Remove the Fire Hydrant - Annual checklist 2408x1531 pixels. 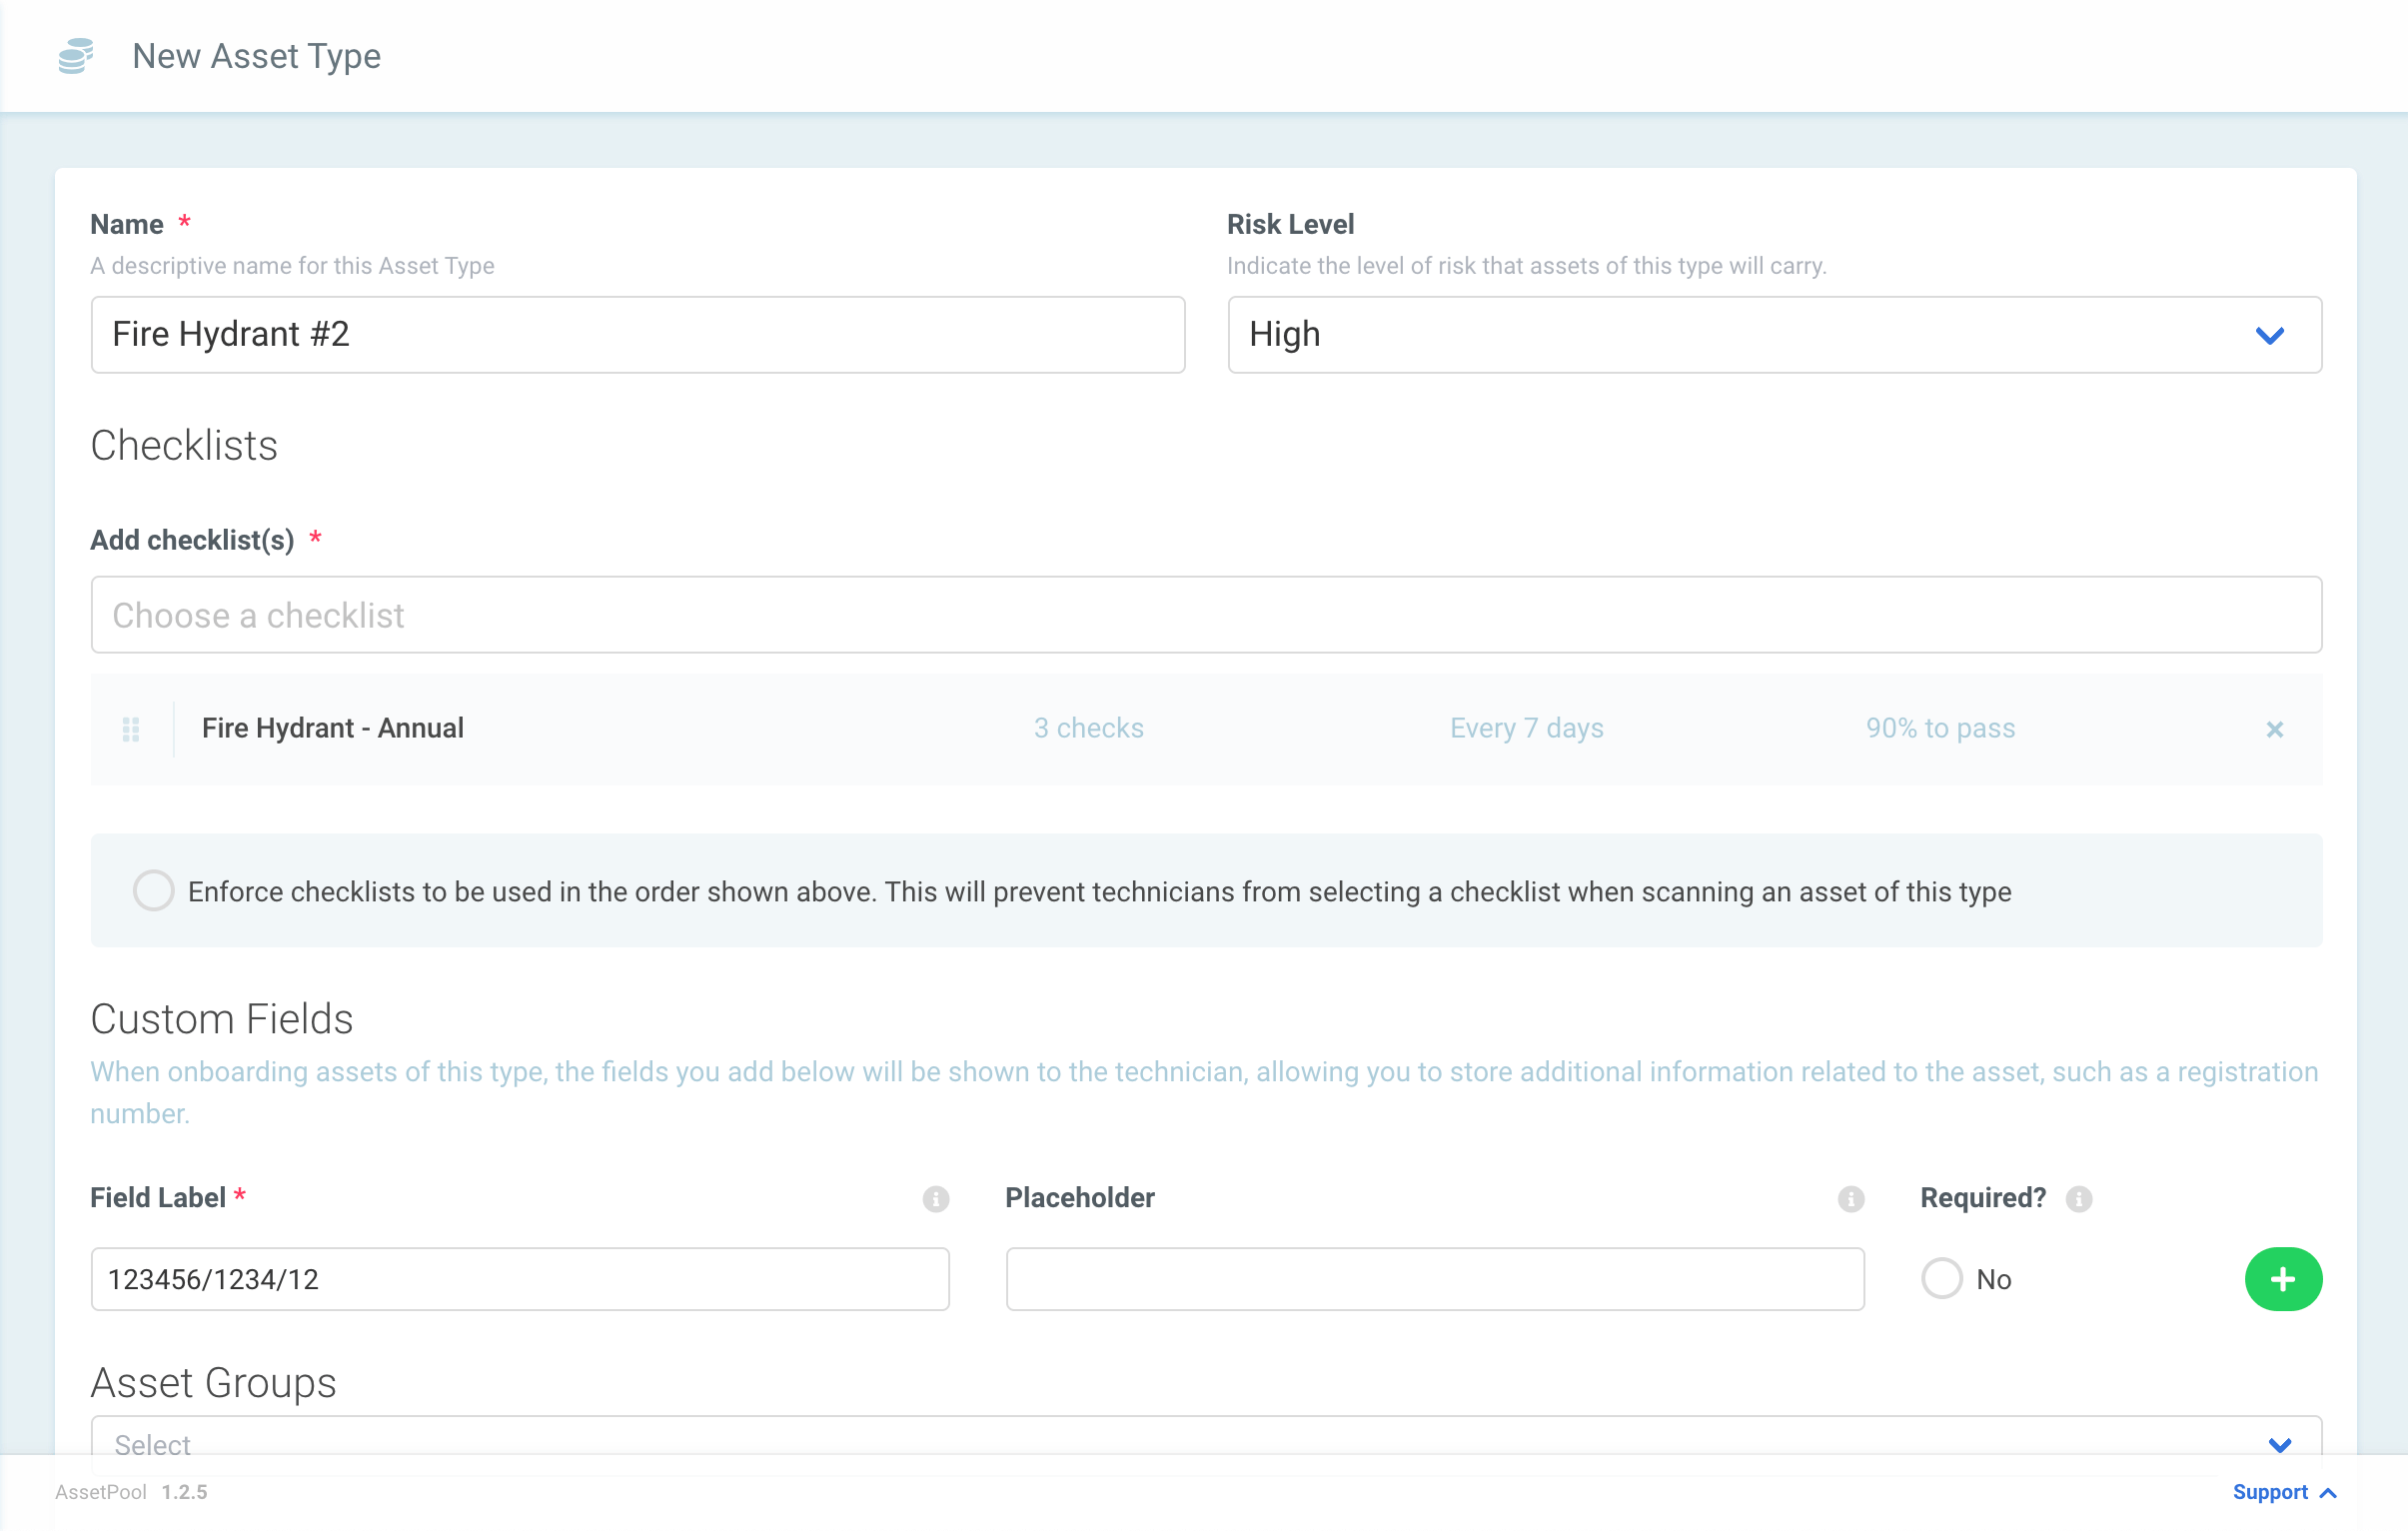coord(2274,729)
